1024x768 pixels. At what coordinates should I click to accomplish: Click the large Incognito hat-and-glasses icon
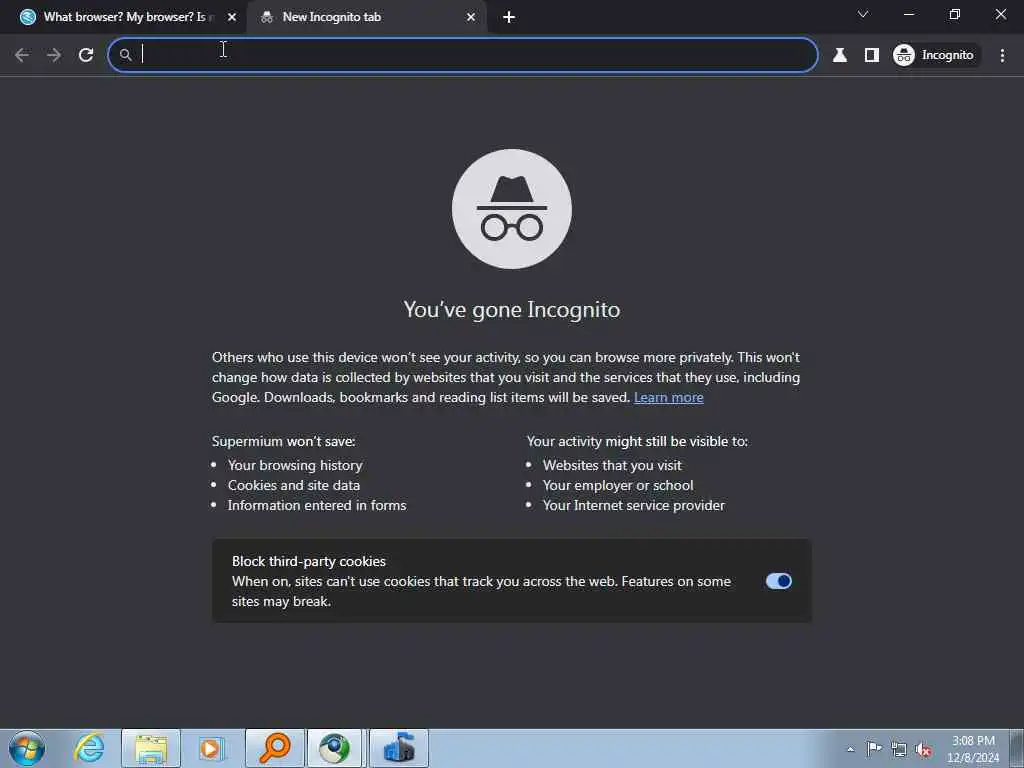pyautogui.click(x=511, y=209)
